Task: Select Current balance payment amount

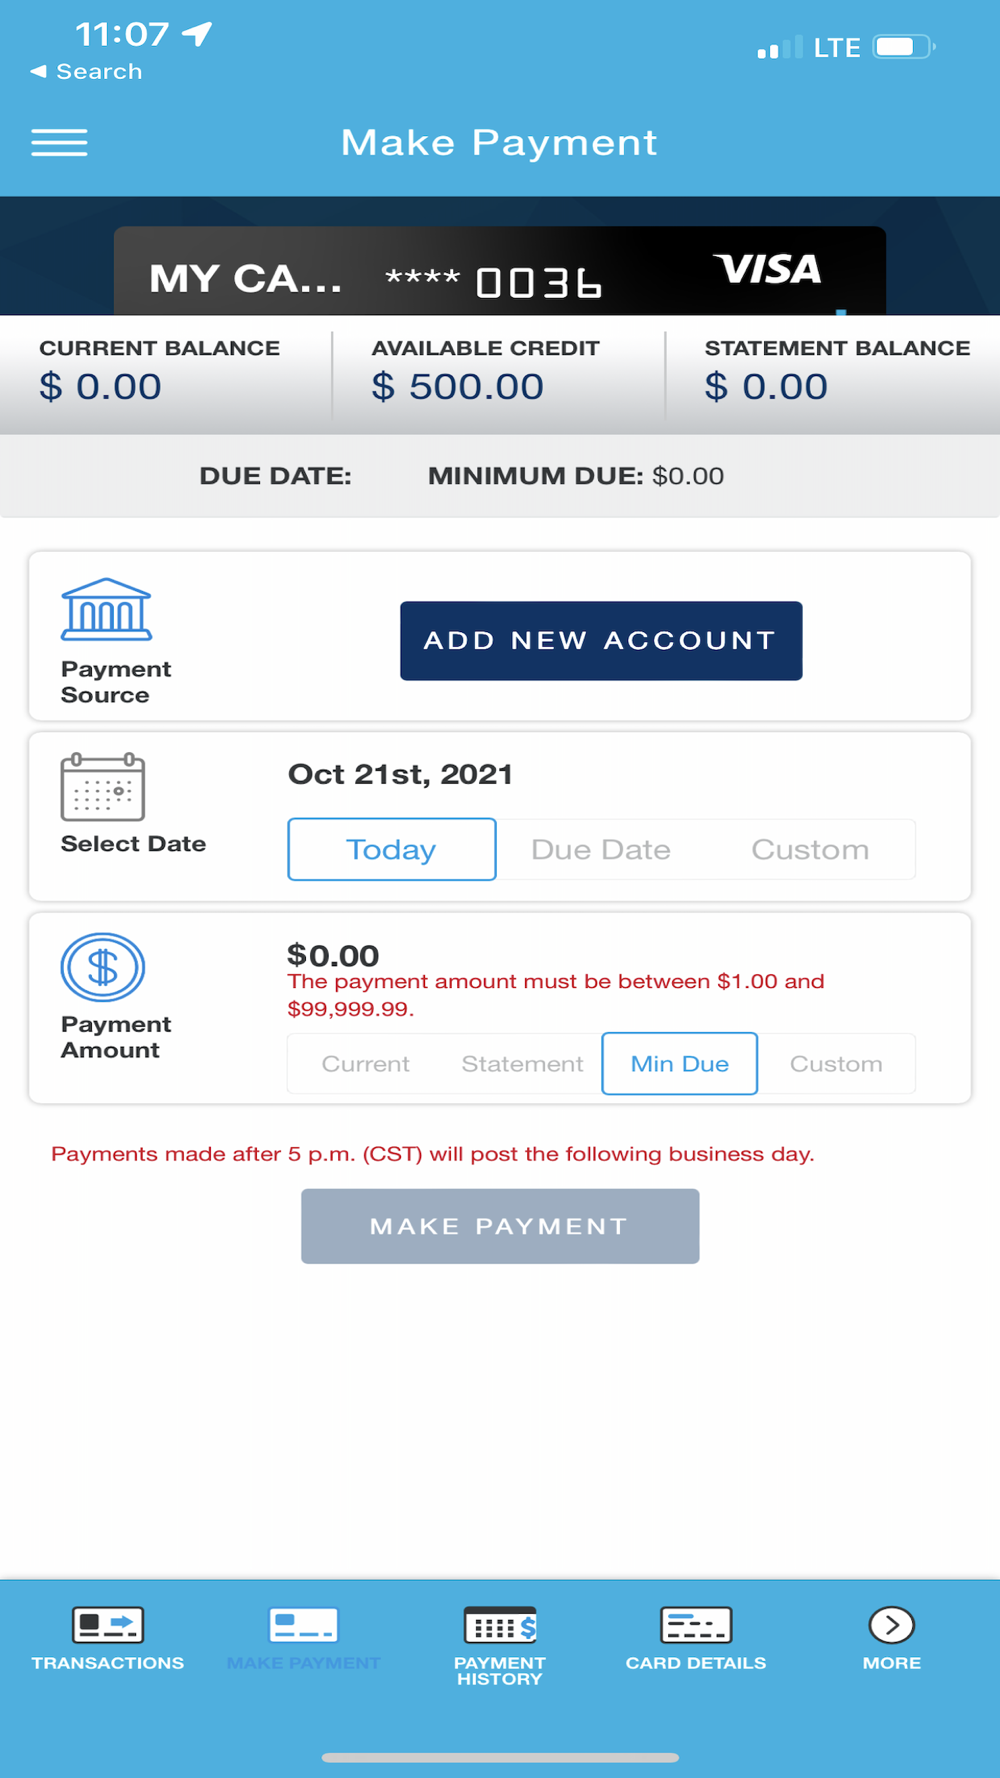Action: click(366, 1064)
